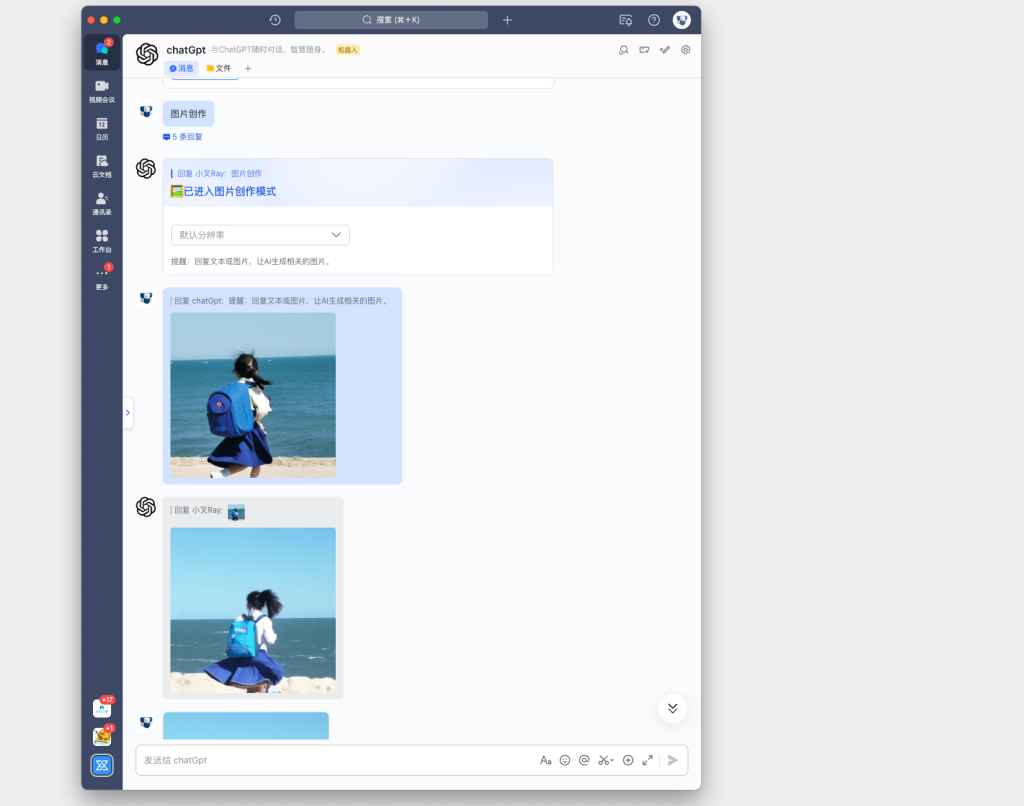
Task: Open the More menu in sidebar
Action: coord(102,278)
